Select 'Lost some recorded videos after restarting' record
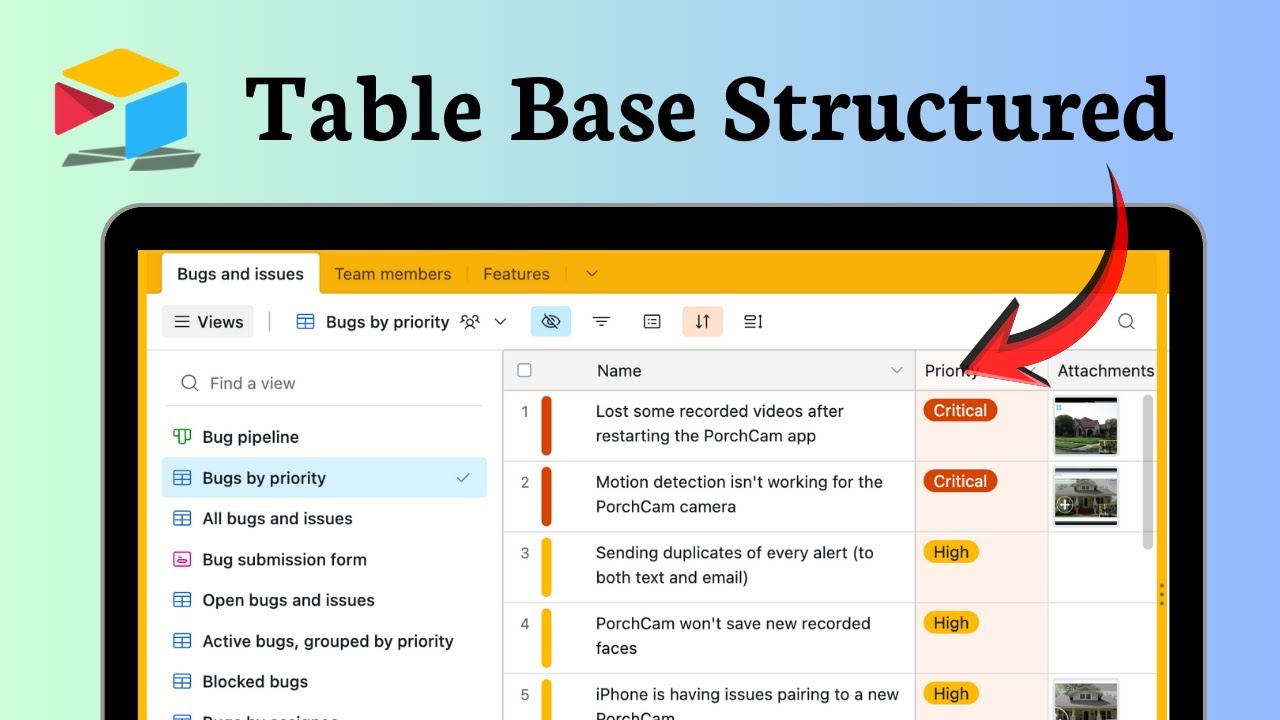 [x=720, y=424]
